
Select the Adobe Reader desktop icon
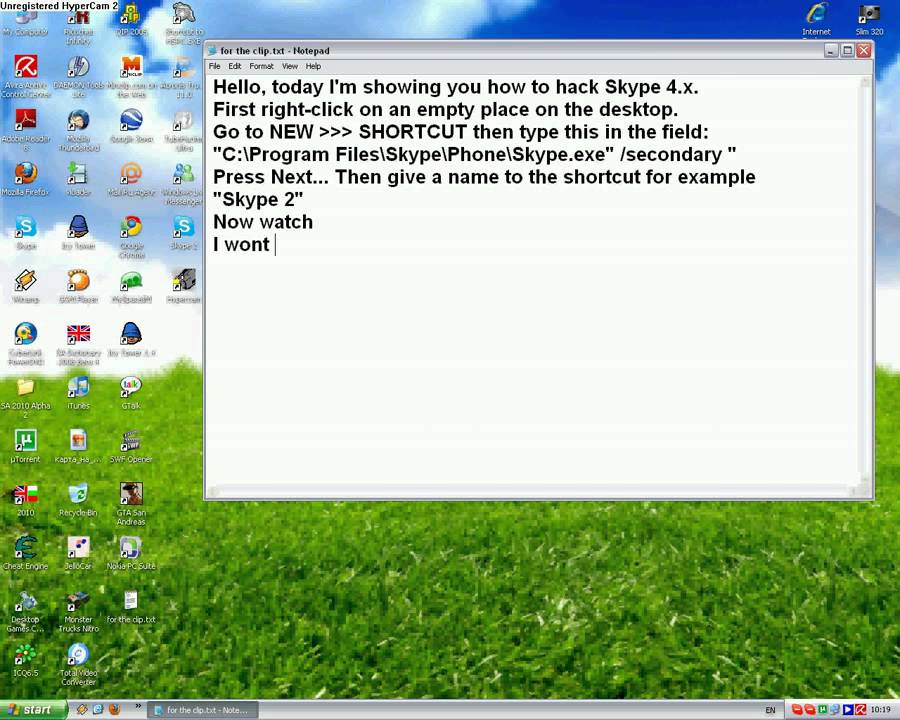point(26,130)
